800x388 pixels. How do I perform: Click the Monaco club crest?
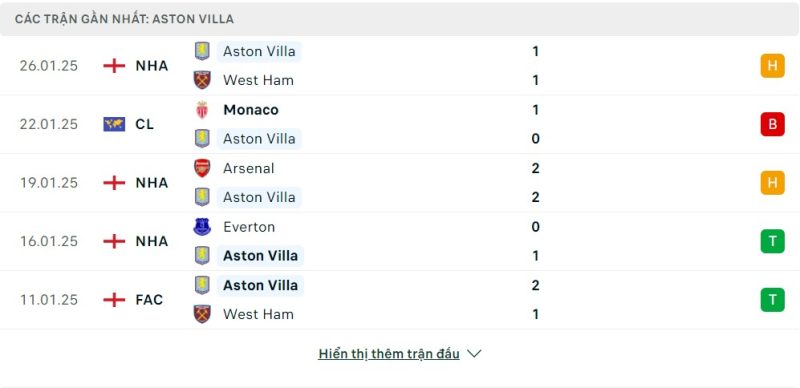pos(202,110)
